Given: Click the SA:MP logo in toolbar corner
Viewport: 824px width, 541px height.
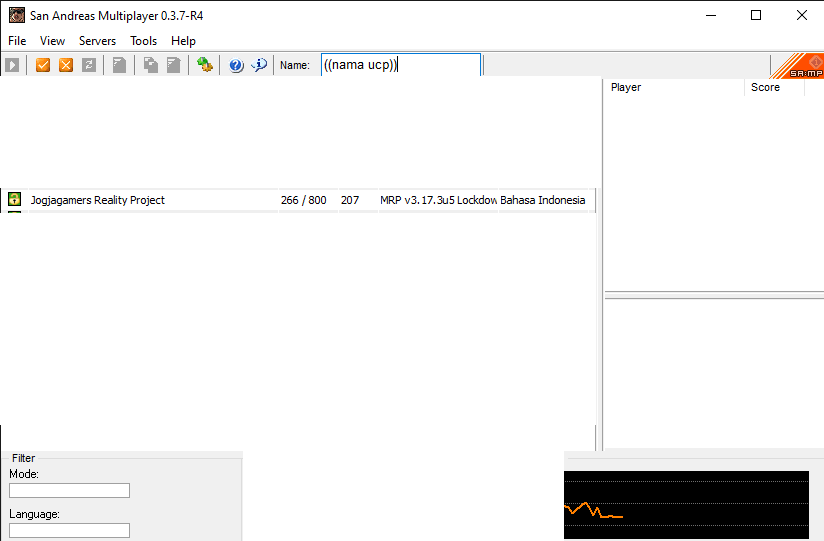Looking at the screenshot, I should (799, 66).
